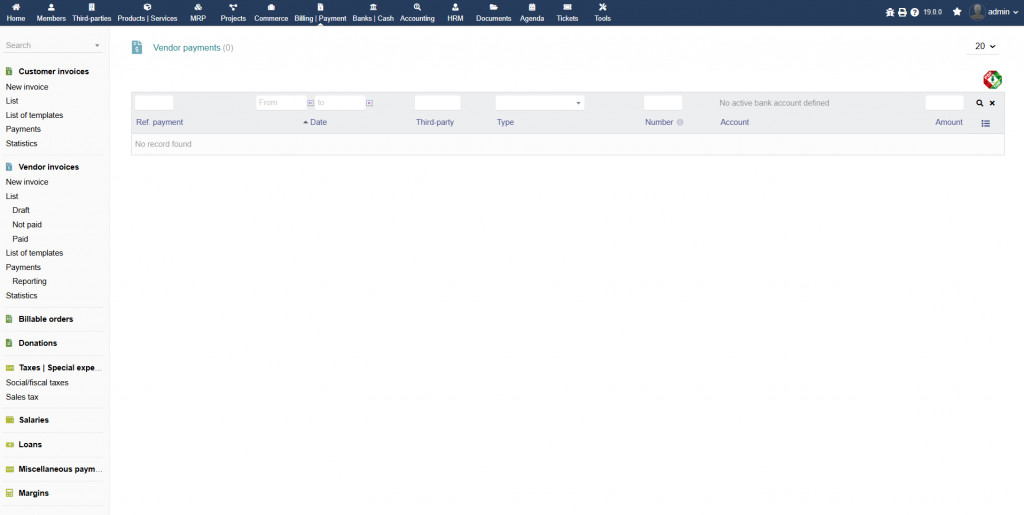Sort by Account column header

click(735, 122)
